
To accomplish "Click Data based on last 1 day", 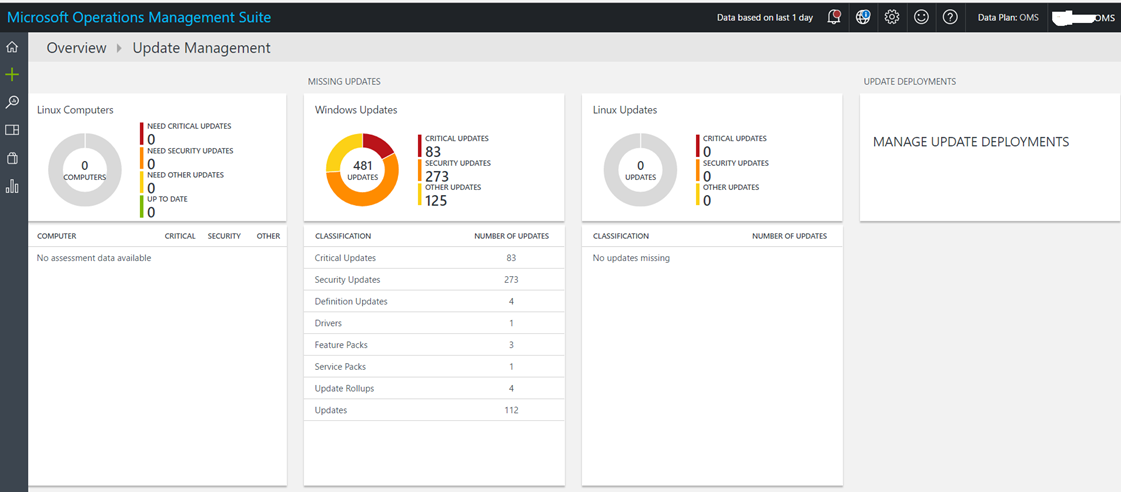I will [765, 18].
